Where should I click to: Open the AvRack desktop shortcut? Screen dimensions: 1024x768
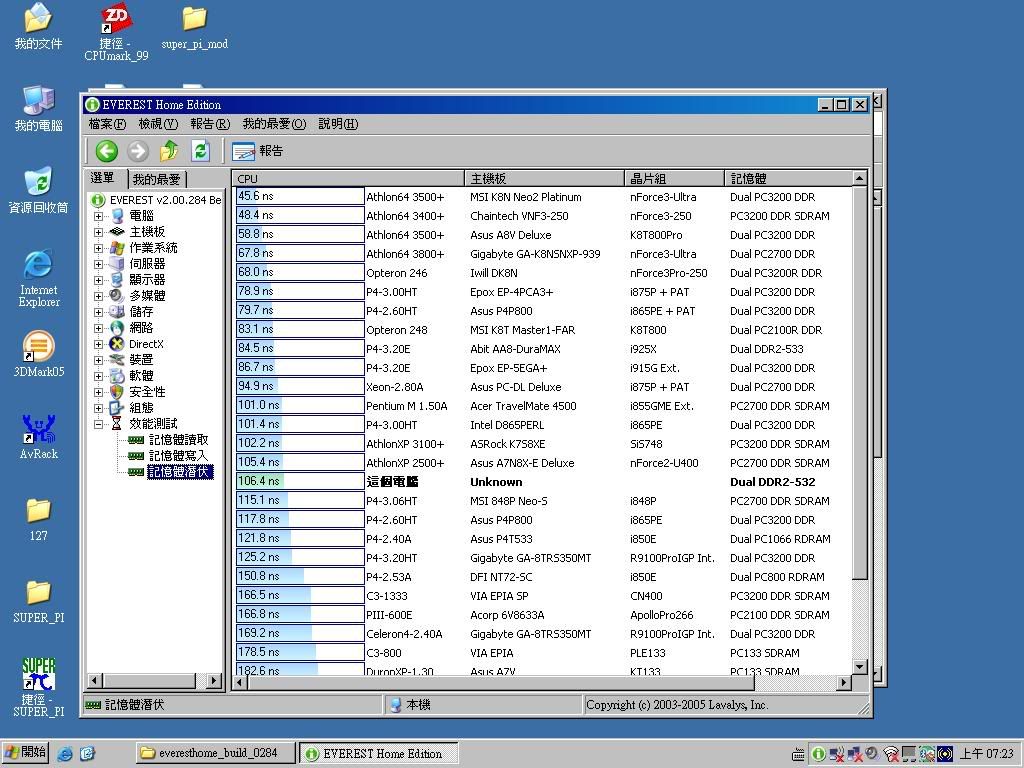39,437
